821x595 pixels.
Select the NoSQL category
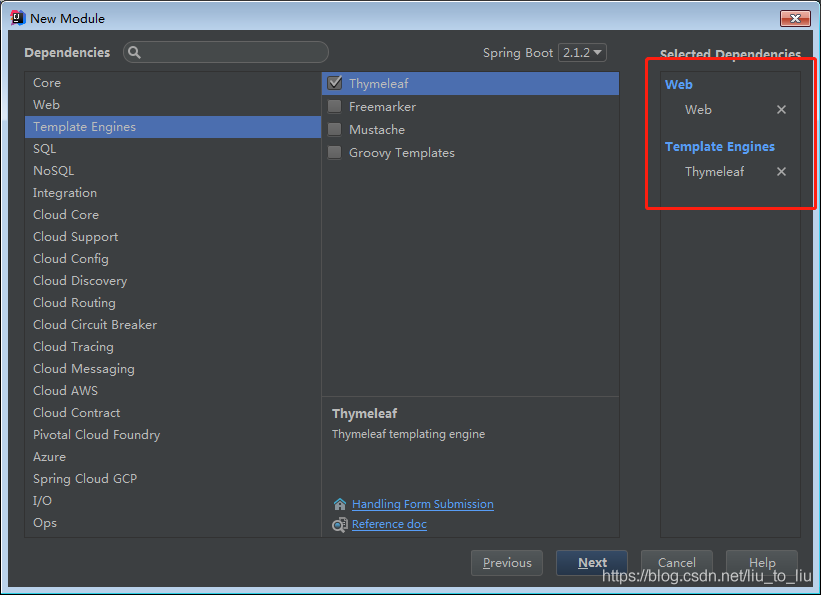173,171
